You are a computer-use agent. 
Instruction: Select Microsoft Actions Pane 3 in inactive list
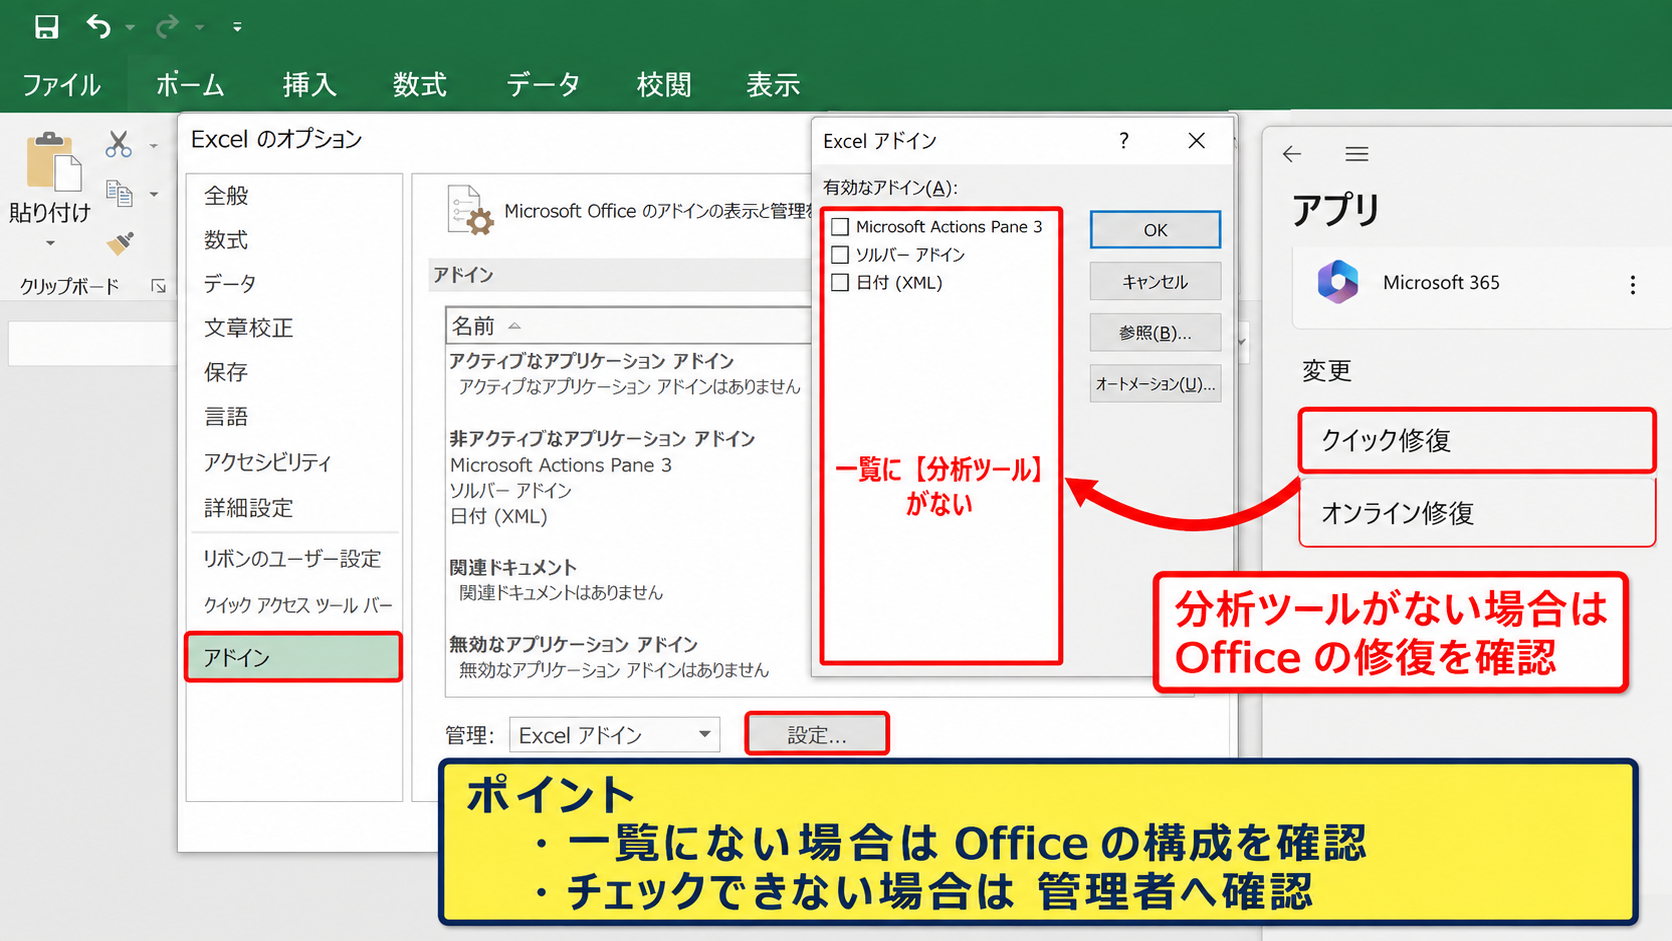coord(561,465)
